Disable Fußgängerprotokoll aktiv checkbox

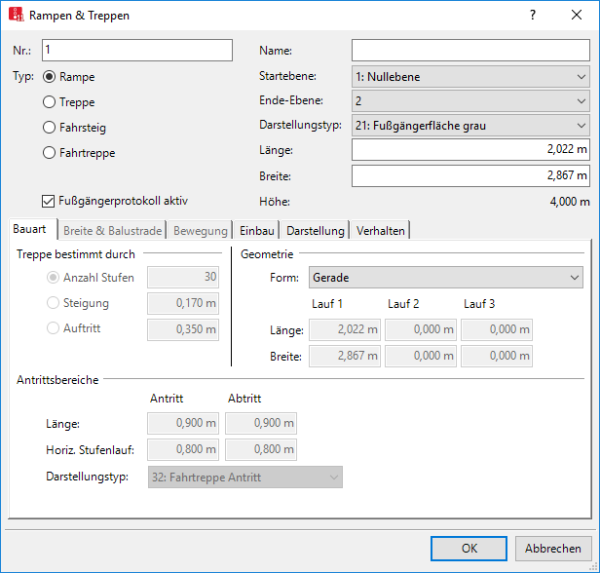(x=48, y=200)
